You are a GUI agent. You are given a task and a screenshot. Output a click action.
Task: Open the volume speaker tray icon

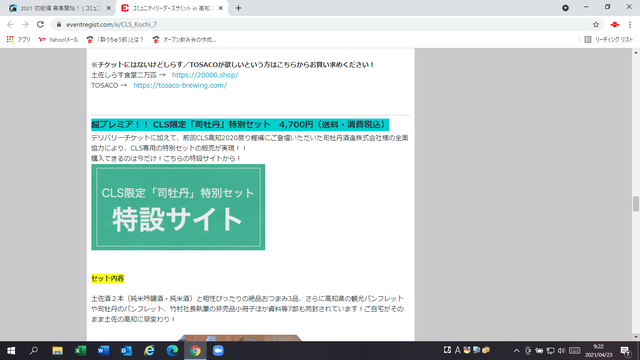[562, 351]
